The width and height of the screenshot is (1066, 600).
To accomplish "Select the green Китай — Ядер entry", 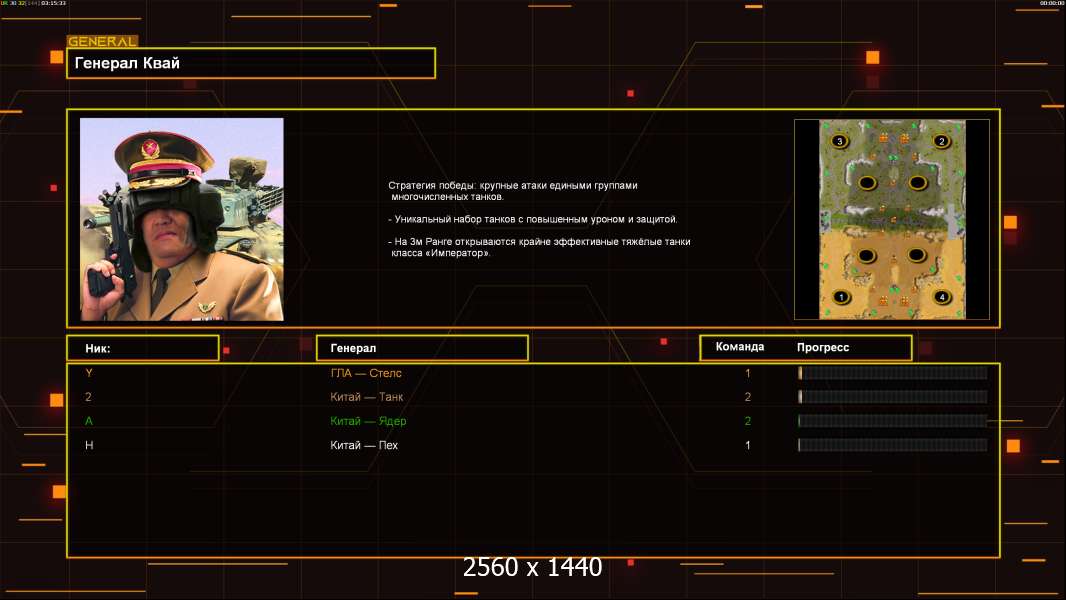I will pyautogui.click(x=368, y=421).
